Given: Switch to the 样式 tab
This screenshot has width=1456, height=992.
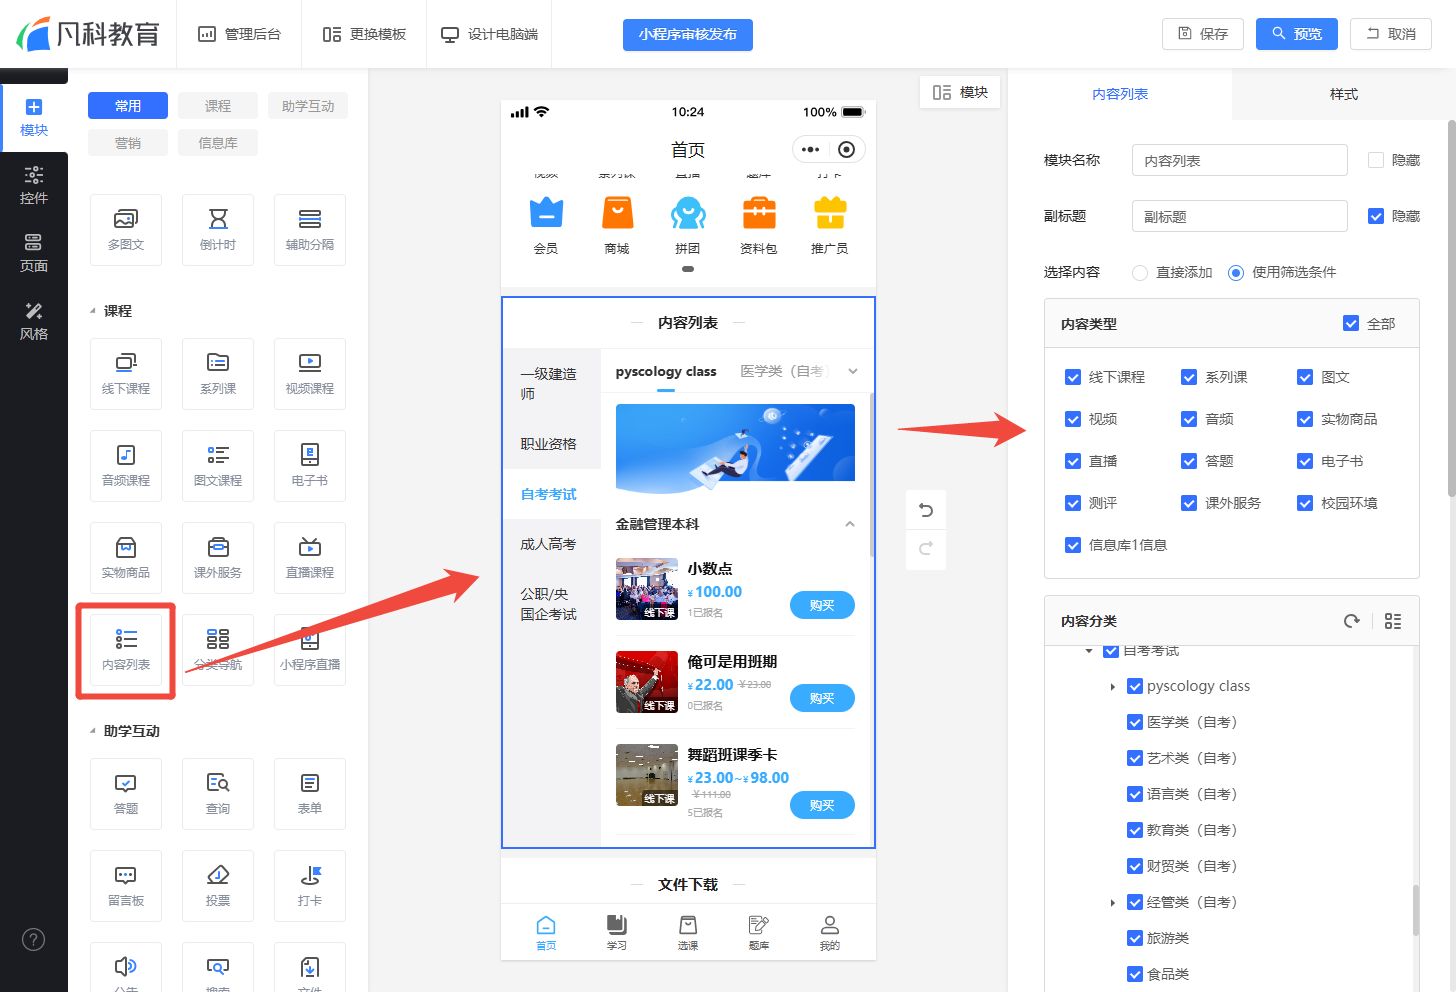Looking at the screenshot, I should (1343, 94).
